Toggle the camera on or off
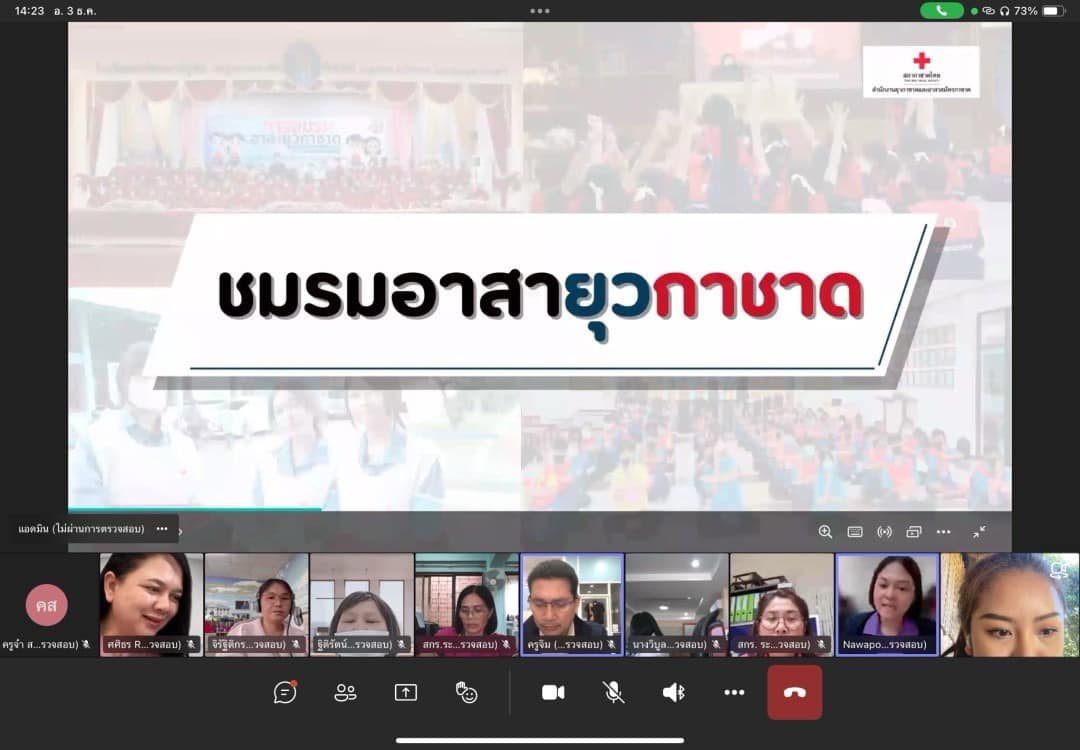 pos(553,692)
